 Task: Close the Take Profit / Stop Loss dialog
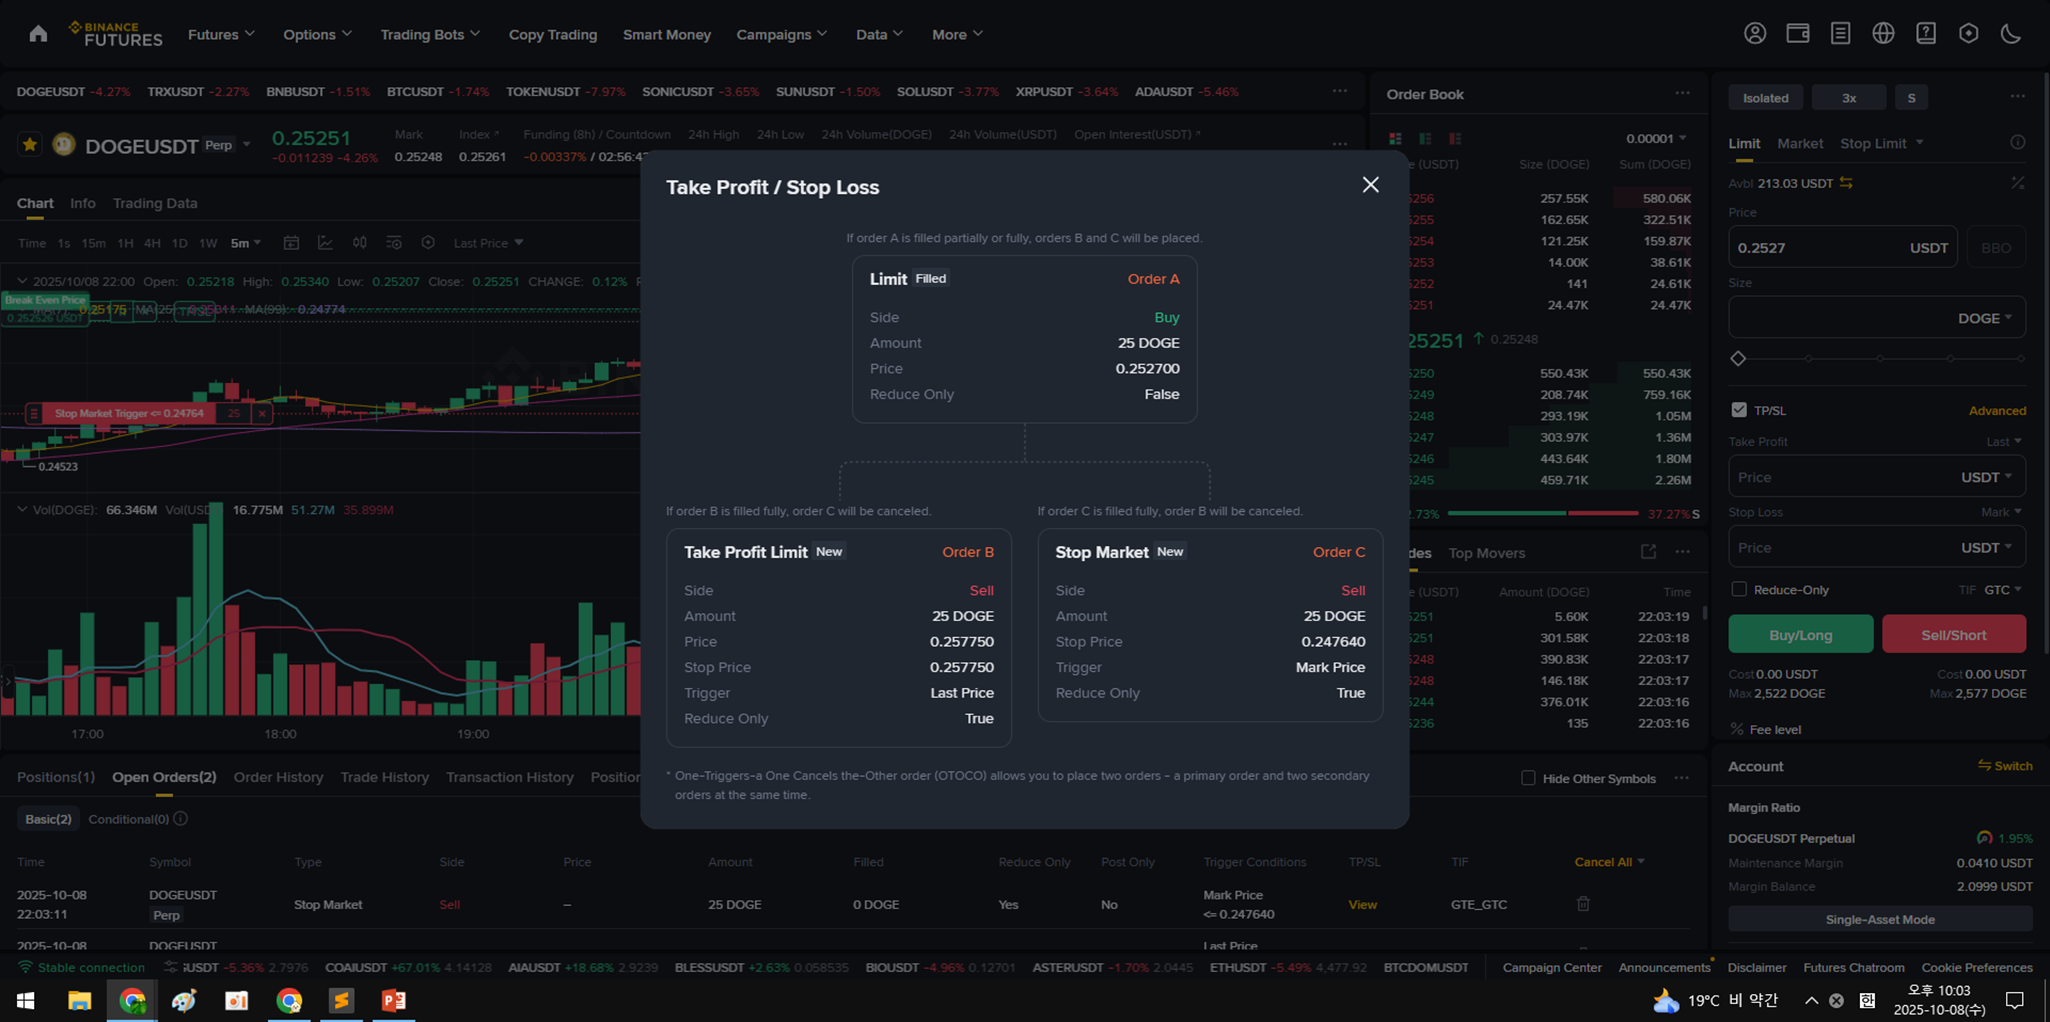point(1370,185)
